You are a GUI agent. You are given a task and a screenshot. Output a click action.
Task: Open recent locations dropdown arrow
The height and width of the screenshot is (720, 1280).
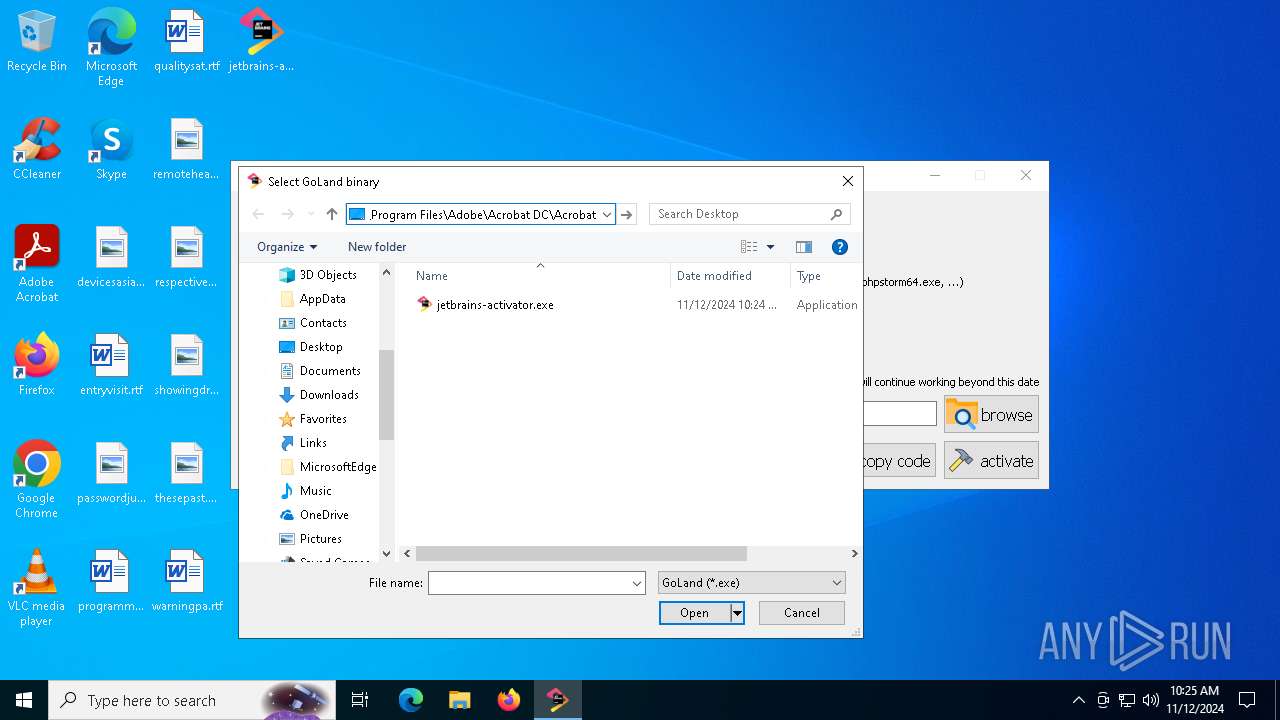[x=311, y=214]
